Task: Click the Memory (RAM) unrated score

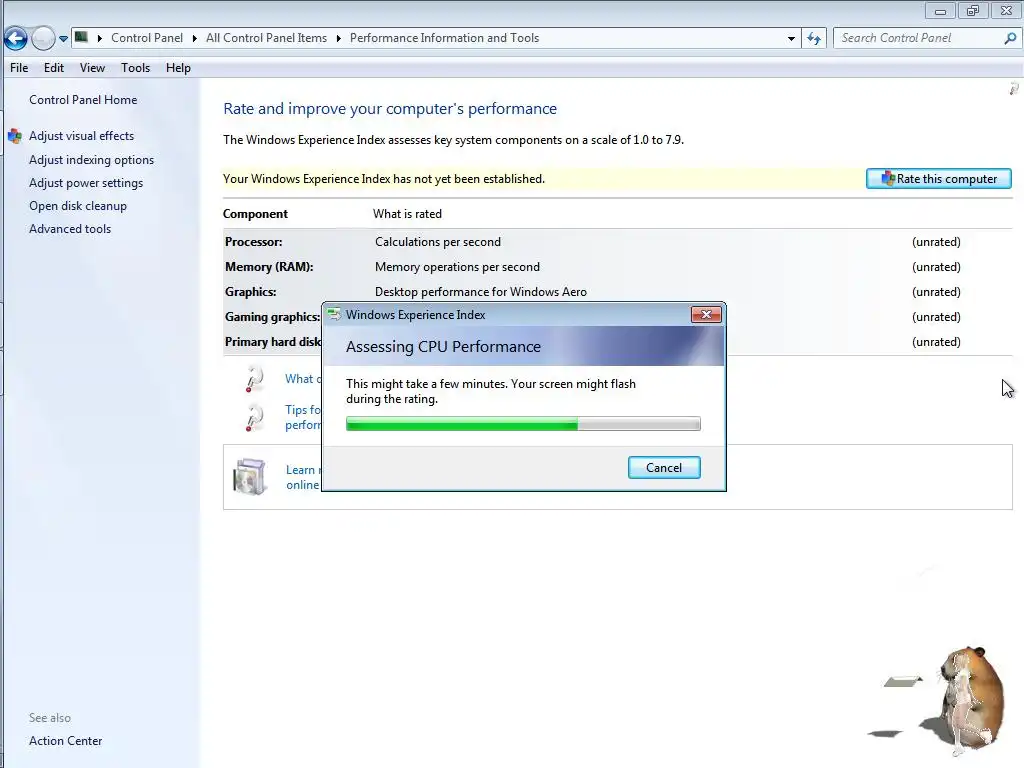Action: [x=936, y=266]
